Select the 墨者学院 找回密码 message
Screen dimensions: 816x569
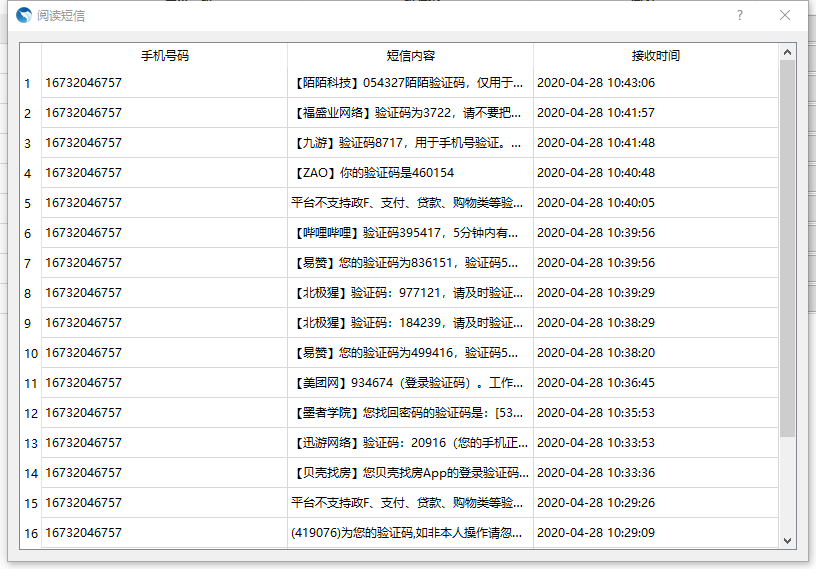(410, 413)
